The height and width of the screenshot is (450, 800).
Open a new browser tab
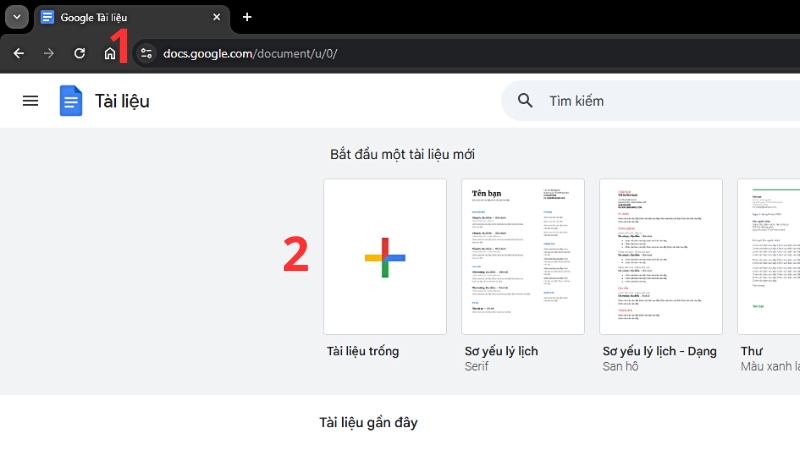(247, 17)
